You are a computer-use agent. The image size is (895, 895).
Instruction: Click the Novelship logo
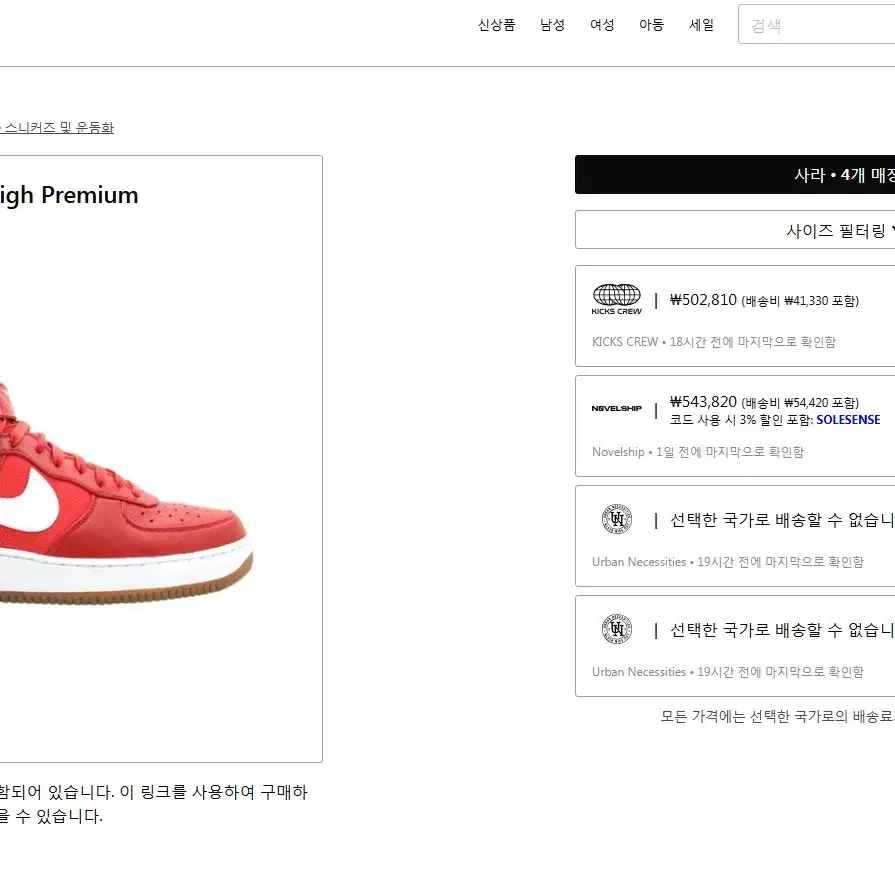tap(616, 409)
